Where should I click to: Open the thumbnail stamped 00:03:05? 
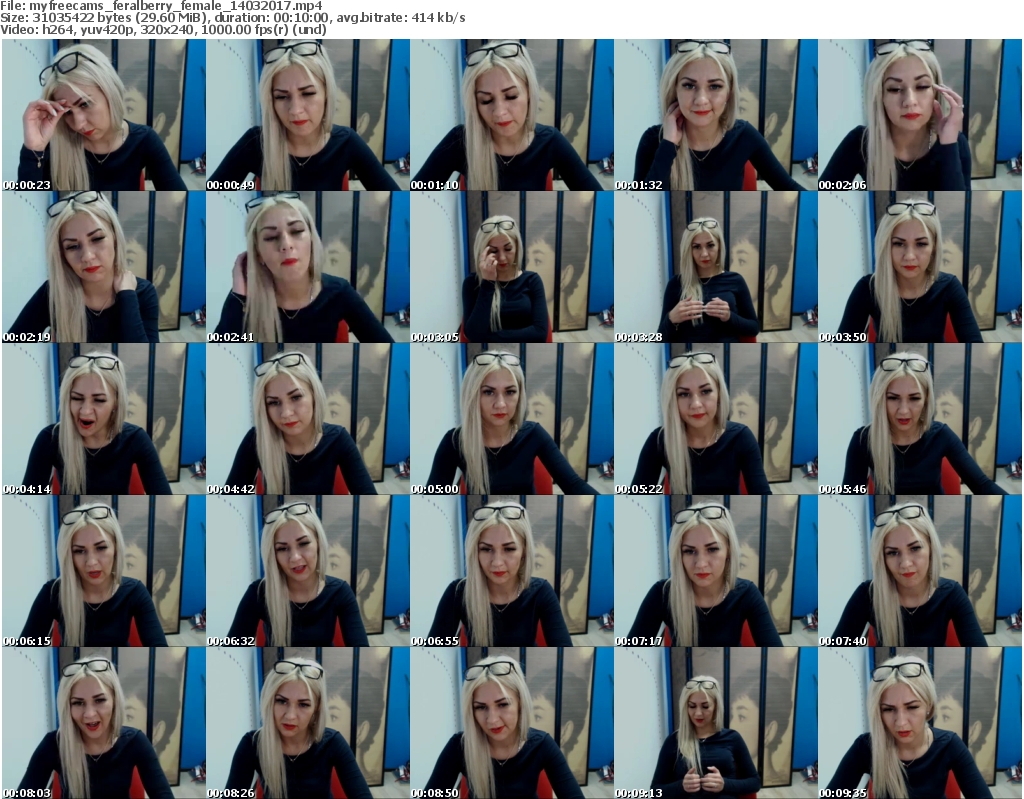tap(512, 267)
